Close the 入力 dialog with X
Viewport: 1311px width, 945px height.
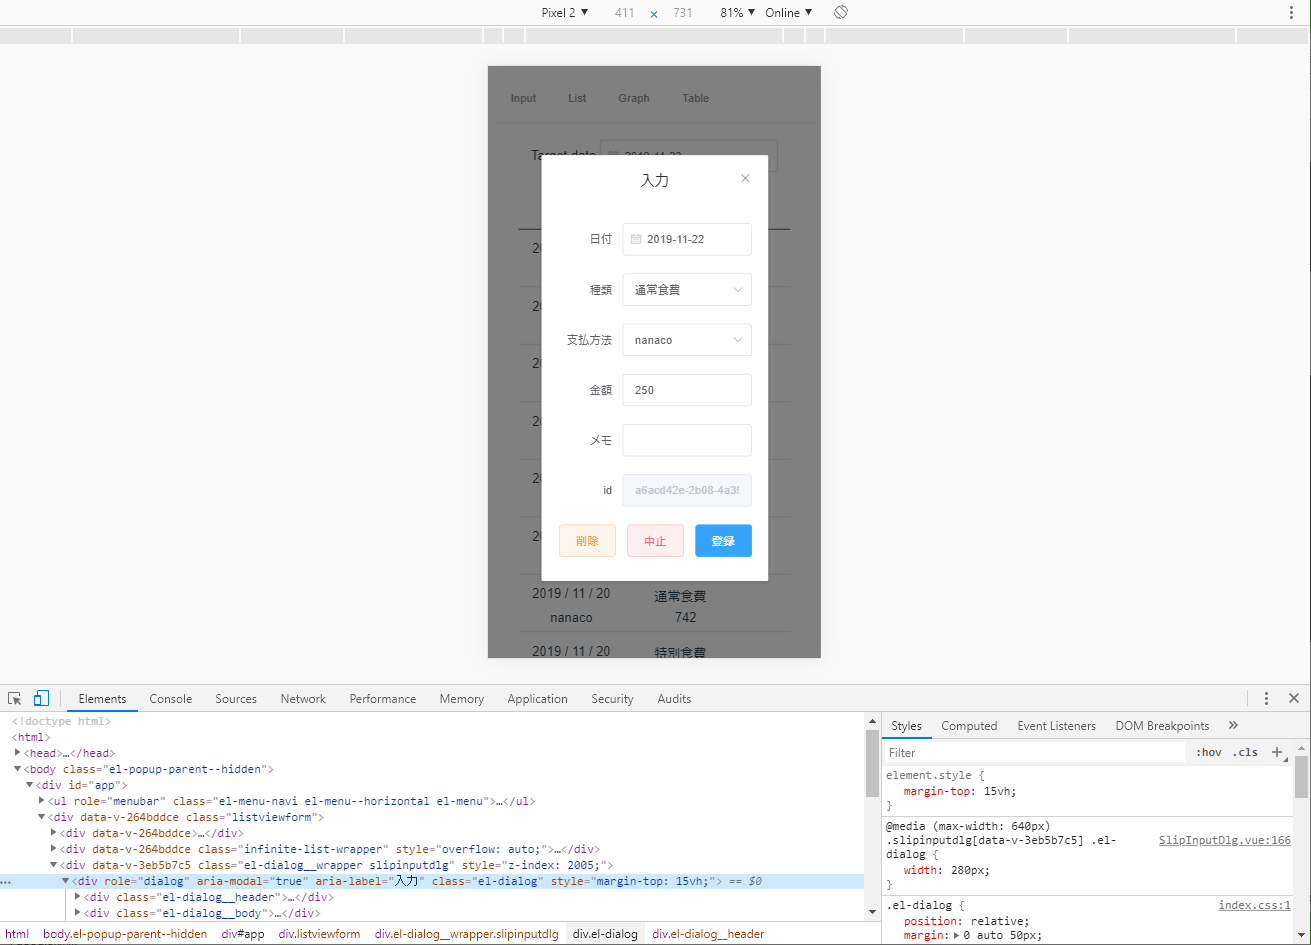tap(745, 178)
